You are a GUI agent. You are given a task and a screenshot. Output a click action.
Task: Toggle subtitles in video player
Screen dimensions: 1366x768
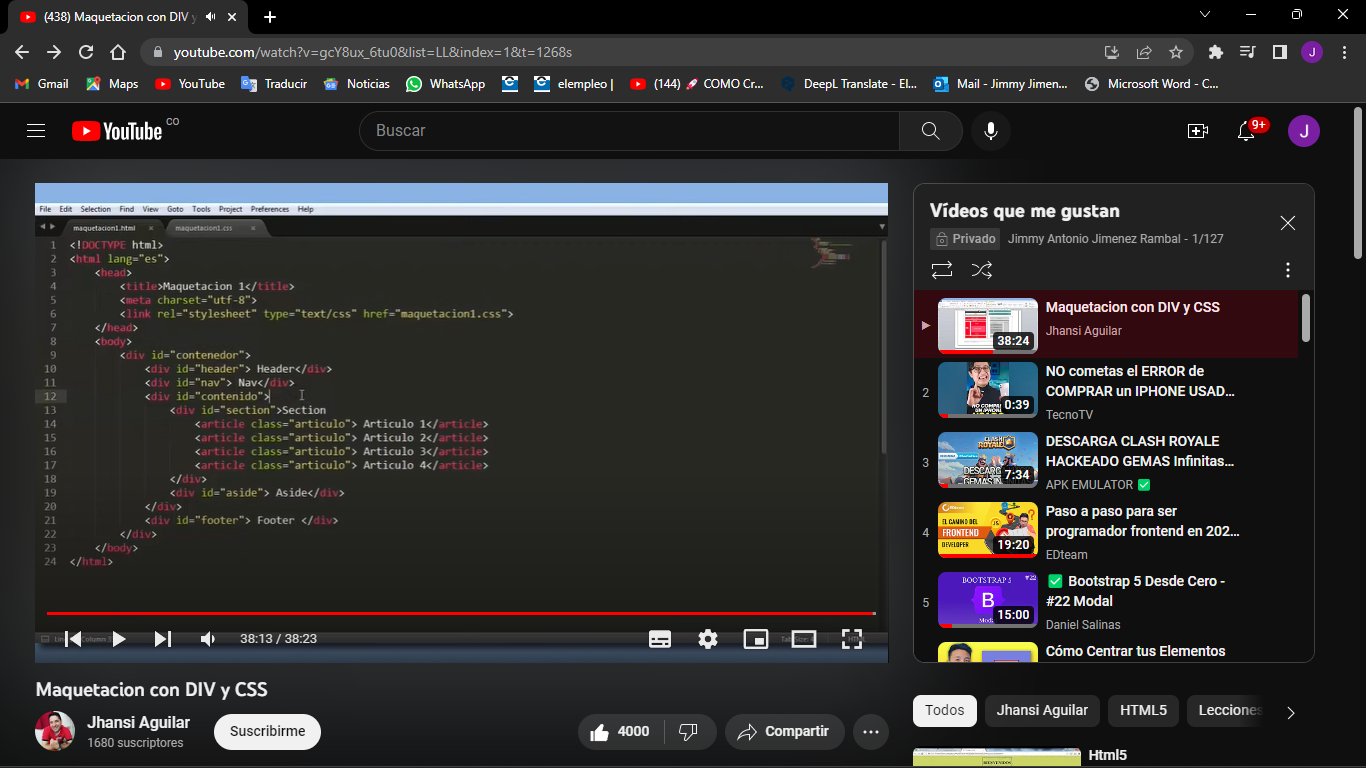[660, 639]
